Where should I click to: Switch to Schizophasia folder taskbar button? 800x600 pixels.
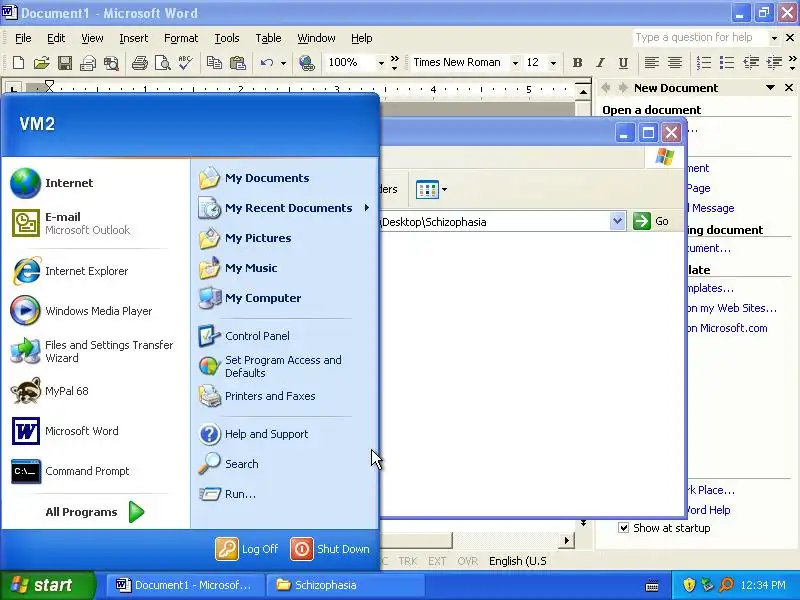point(346,585)
